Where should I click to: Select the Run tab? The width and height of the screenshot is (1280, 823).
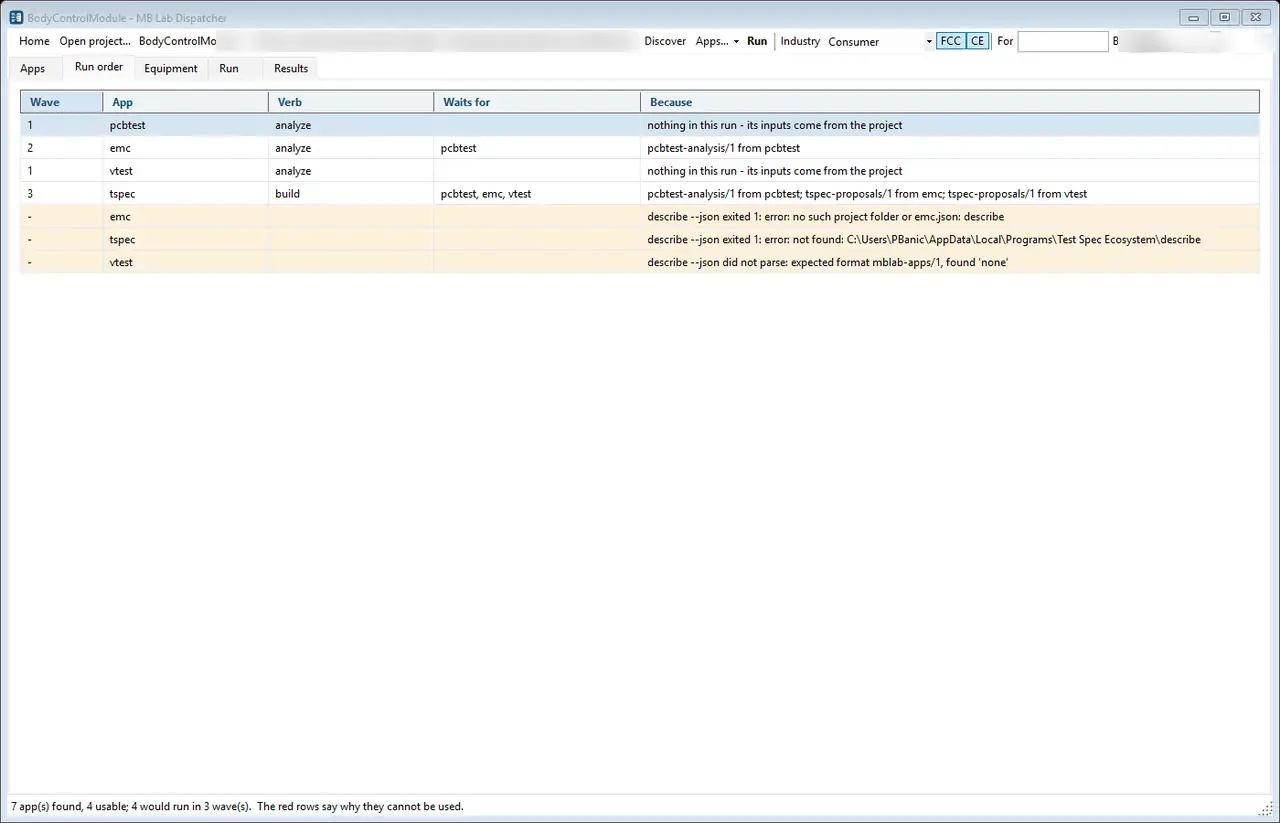[x=229, y=68]
